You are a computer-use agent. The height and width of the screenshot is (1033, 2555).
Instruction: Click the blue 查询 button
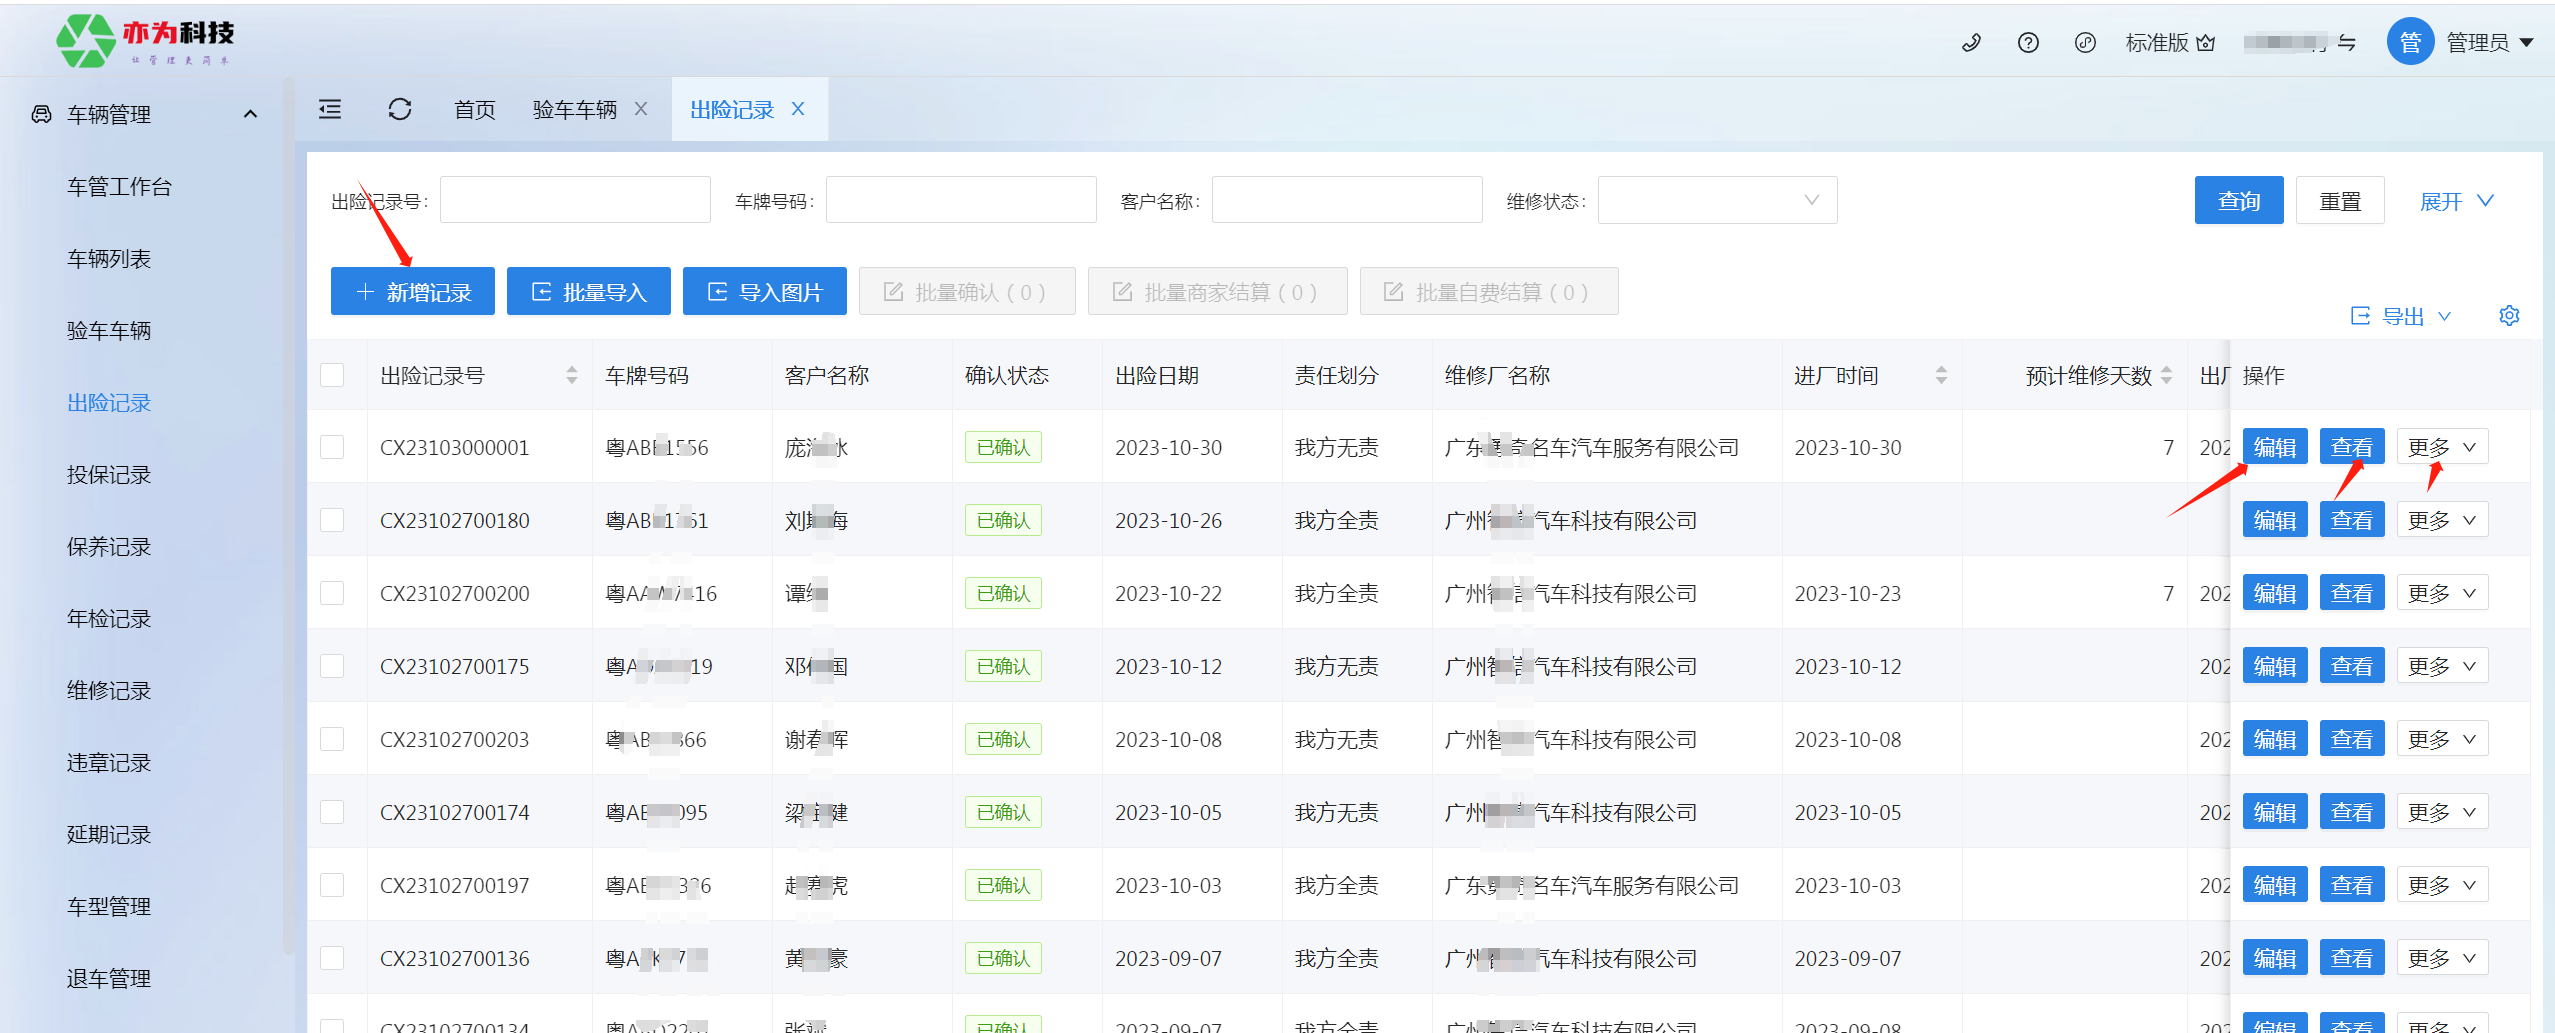point(2238,201)
